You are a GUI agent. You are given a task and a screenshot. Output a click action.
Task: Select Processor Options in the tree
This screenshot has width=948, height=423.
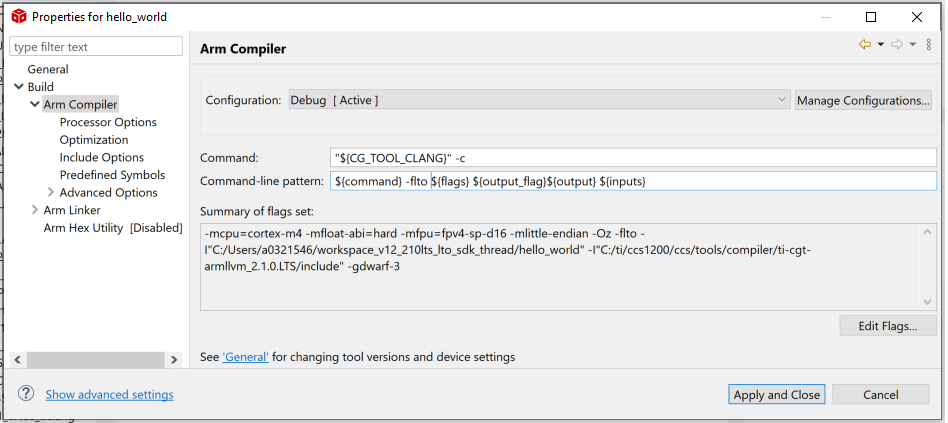point(108,122)
